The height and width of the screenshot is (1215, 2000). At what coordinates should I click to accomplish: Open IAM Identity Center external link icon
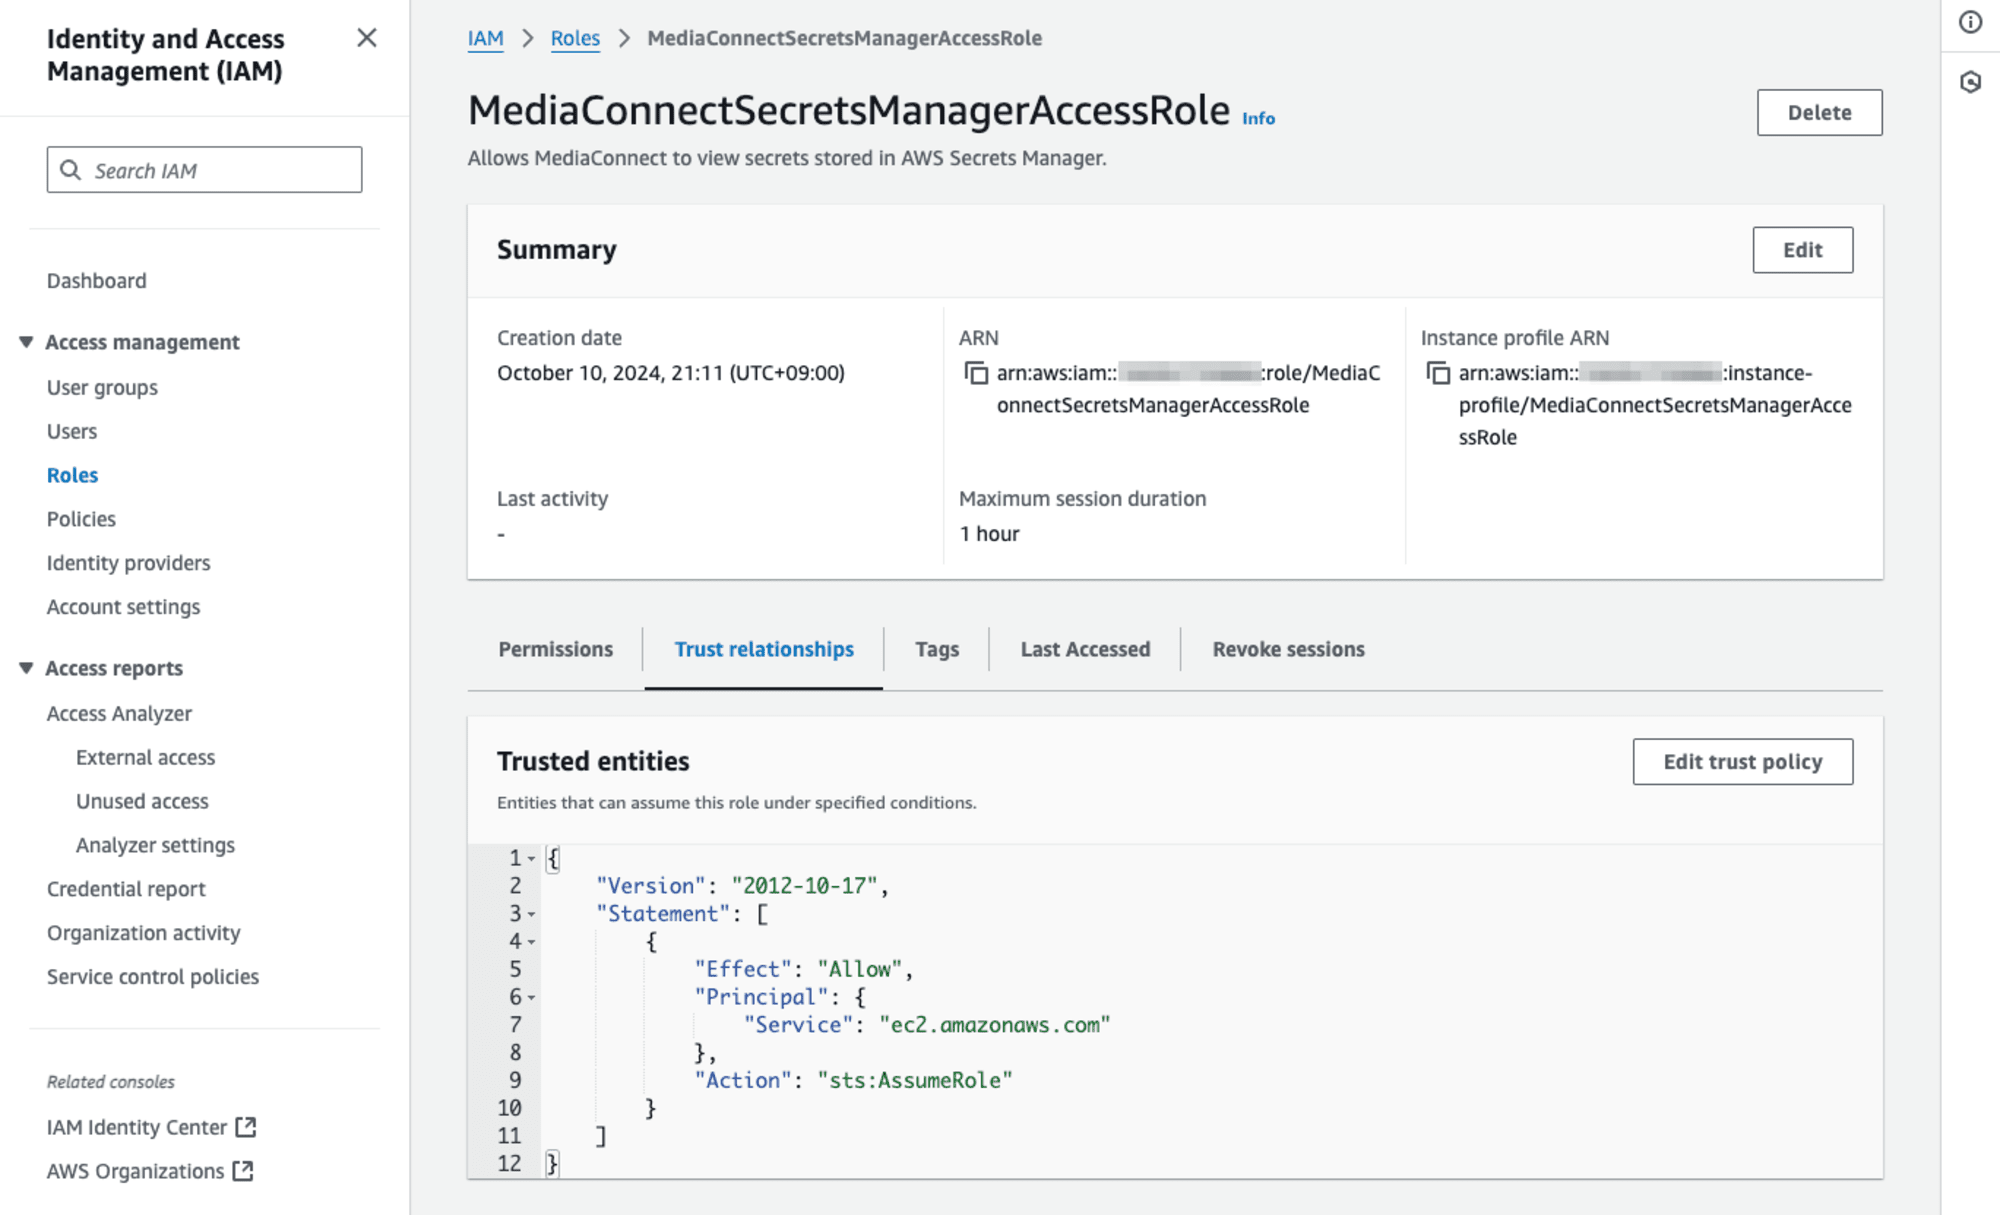pos(246,1127)
